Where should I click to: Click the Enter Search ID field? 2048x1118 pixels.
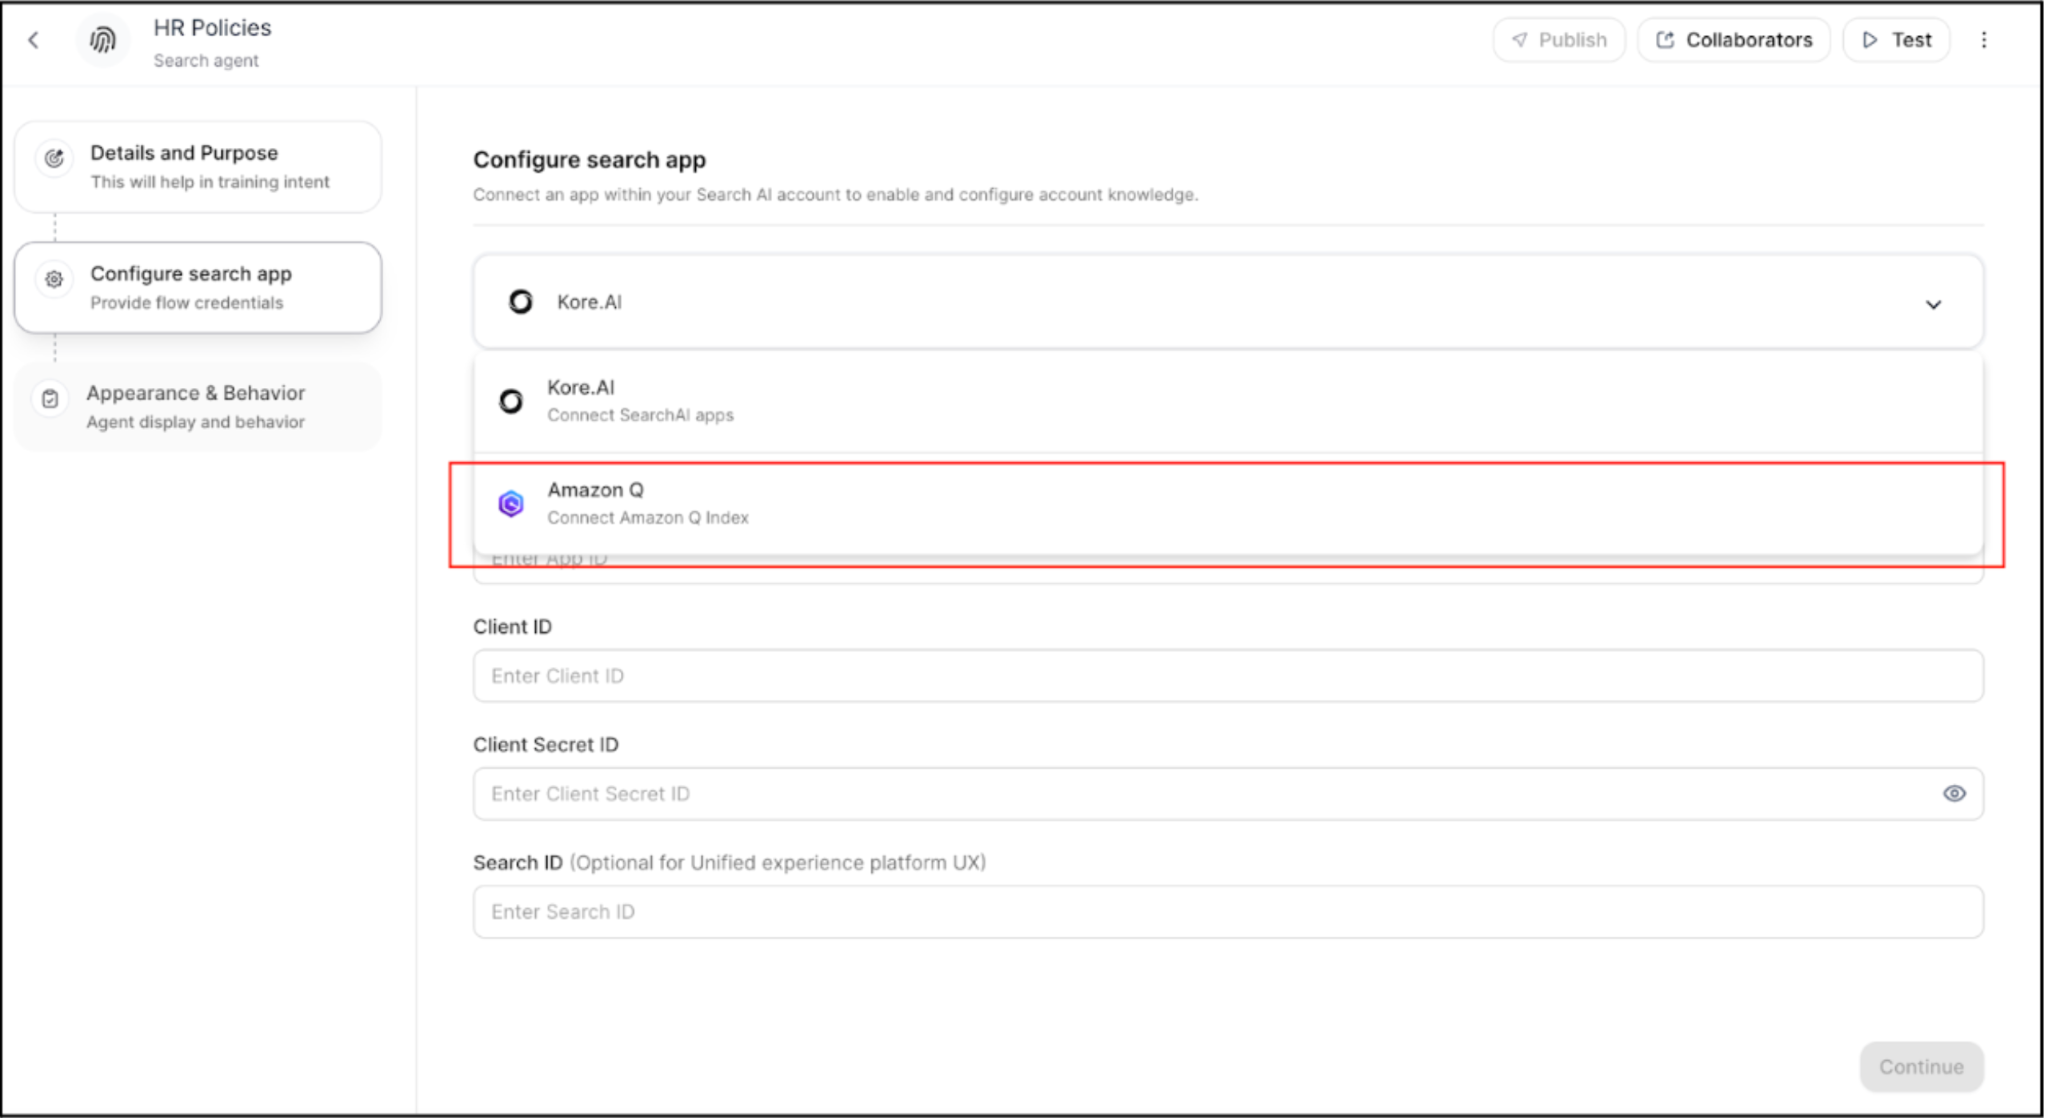(1227, 912)
